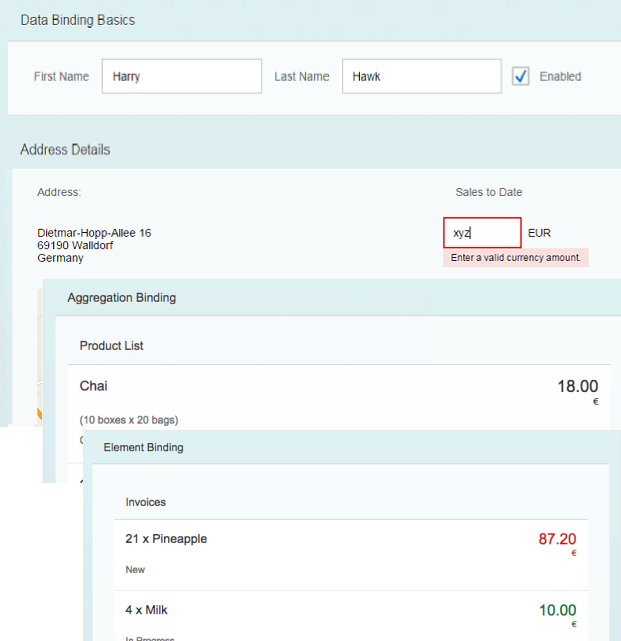
Task: Click the Aggregation Binding panel title
Action: (122, 298)
